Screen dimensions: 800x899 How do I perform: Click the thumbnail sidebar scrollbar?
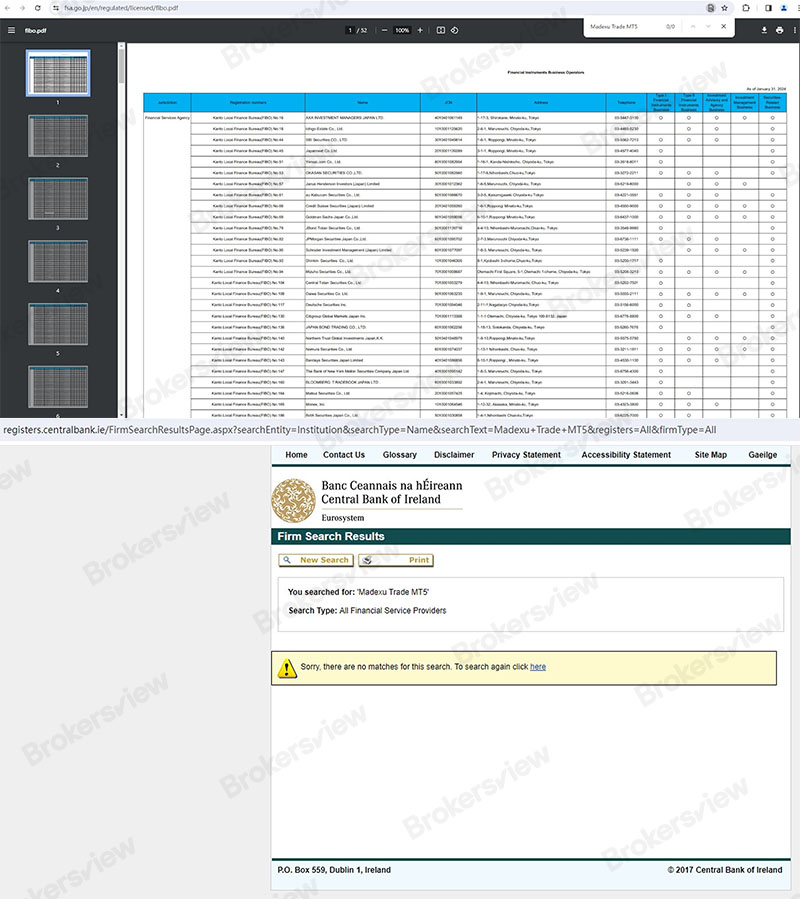click(121, 66)
